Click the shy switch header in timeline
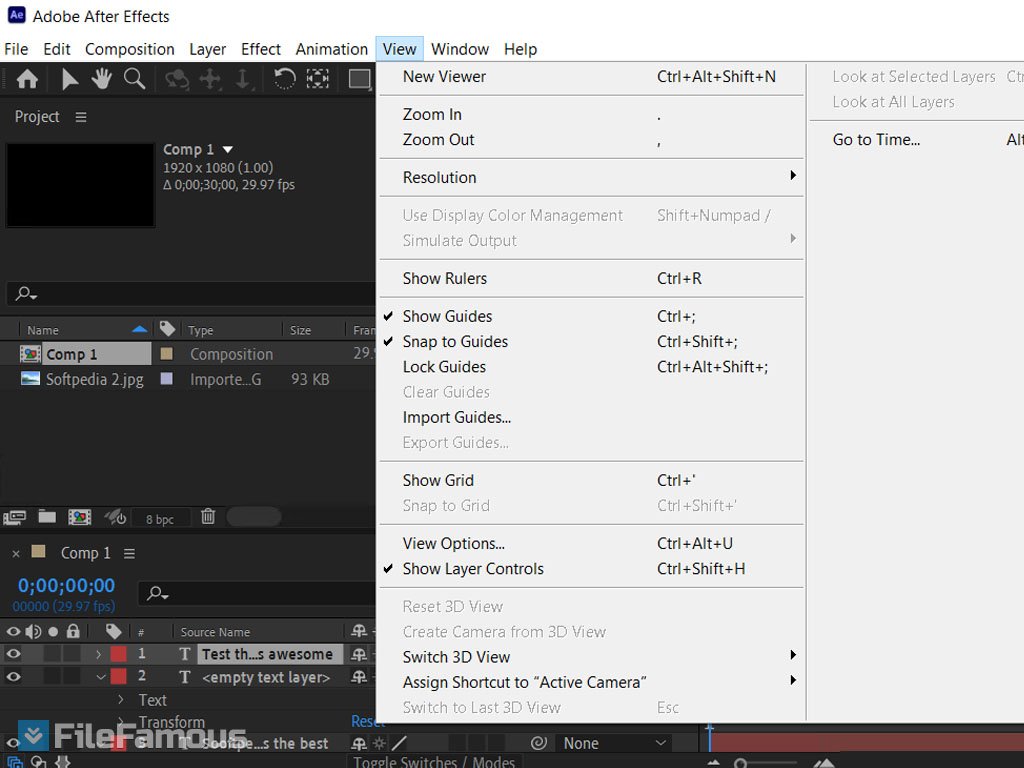Image resolution: width=1024 pixels, height=768 pixels. click(x=359, y=631)
